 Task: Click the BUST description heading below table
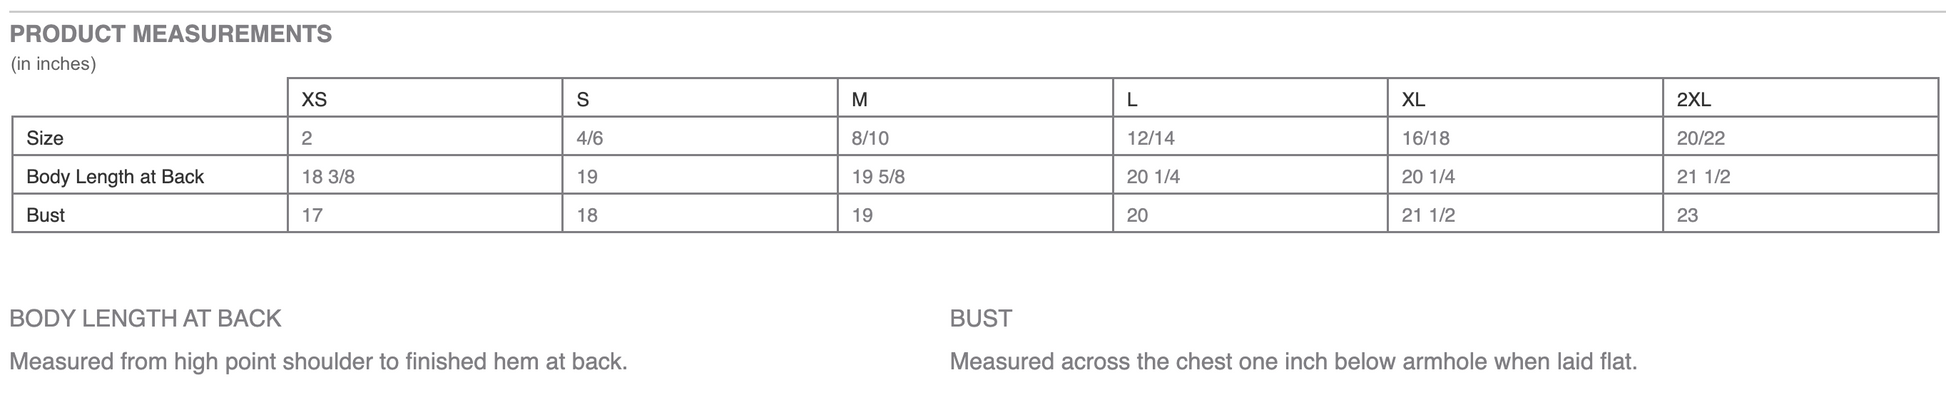[980, 318]
